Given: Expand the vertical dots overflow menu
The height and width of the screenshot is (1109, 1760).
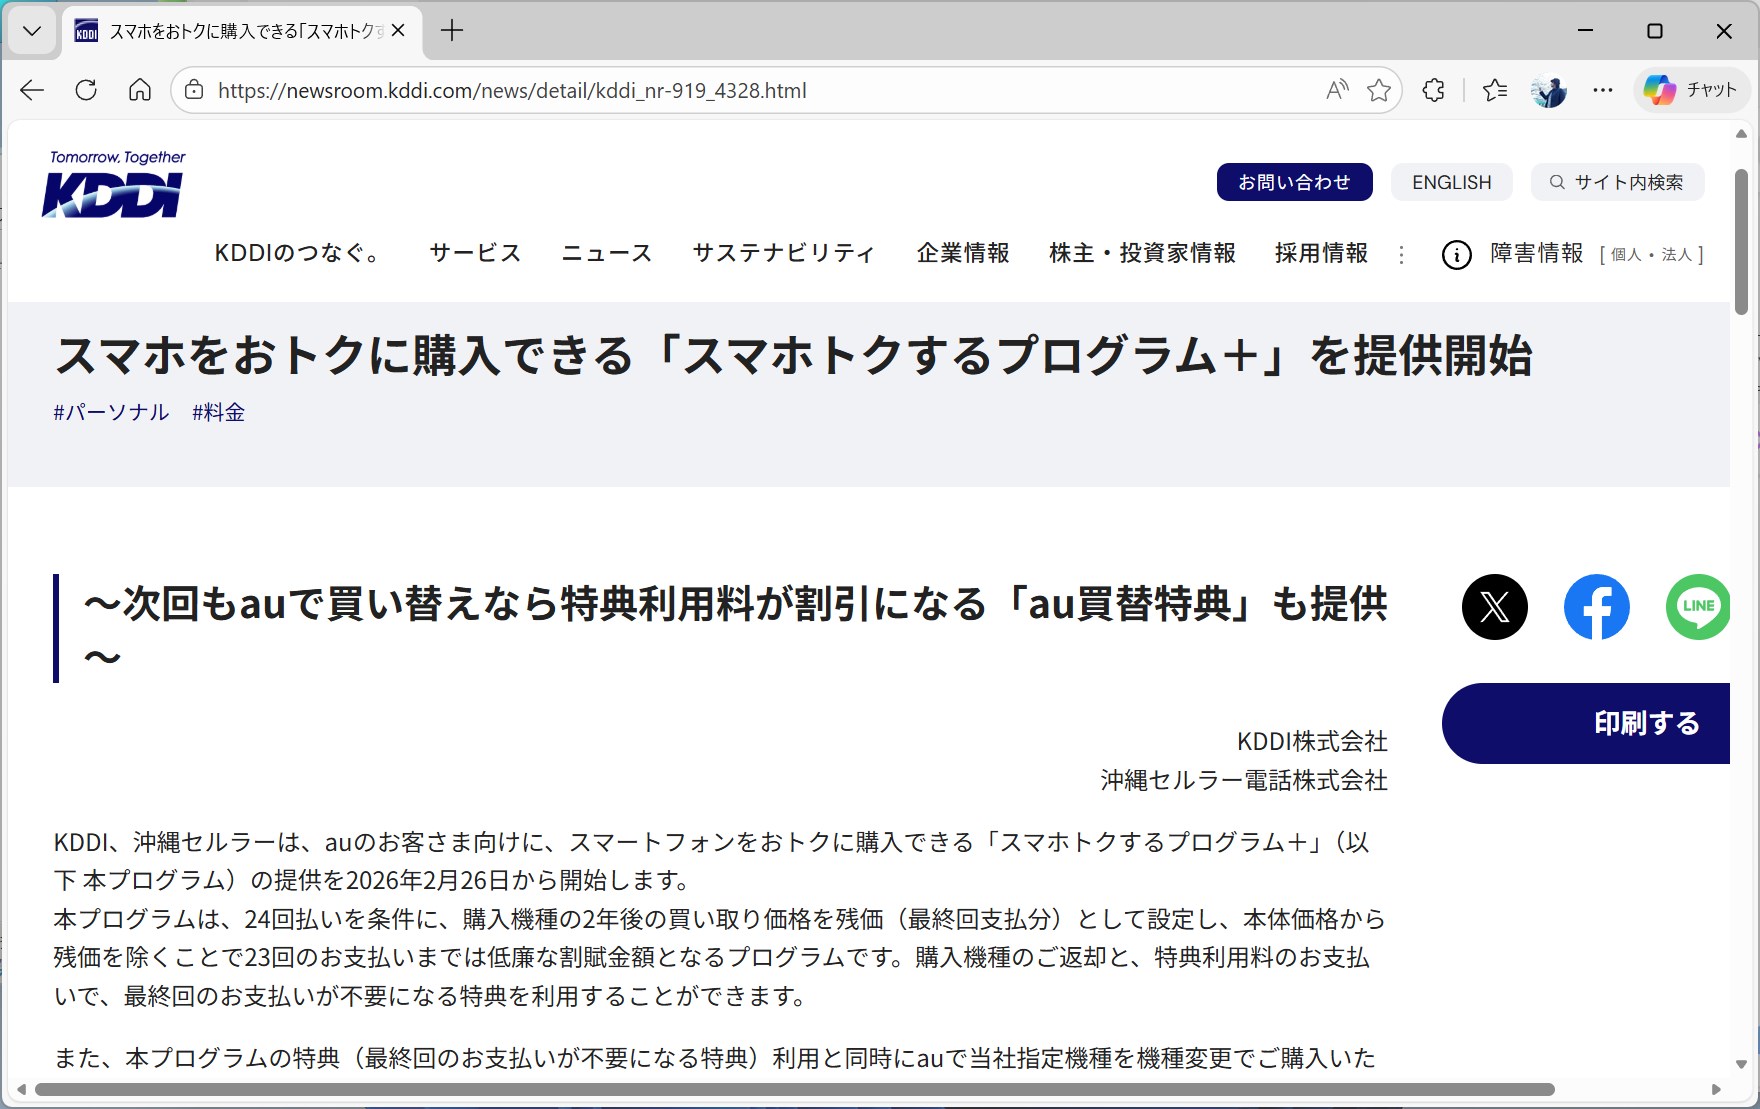Looking at the screenshot, I should [x=1402, y=255].
